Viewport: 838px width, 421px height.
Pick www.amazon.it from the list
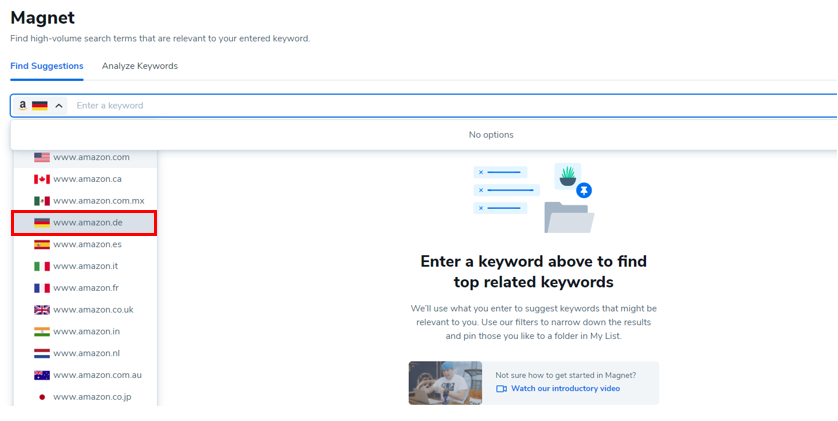coord(86,266)
